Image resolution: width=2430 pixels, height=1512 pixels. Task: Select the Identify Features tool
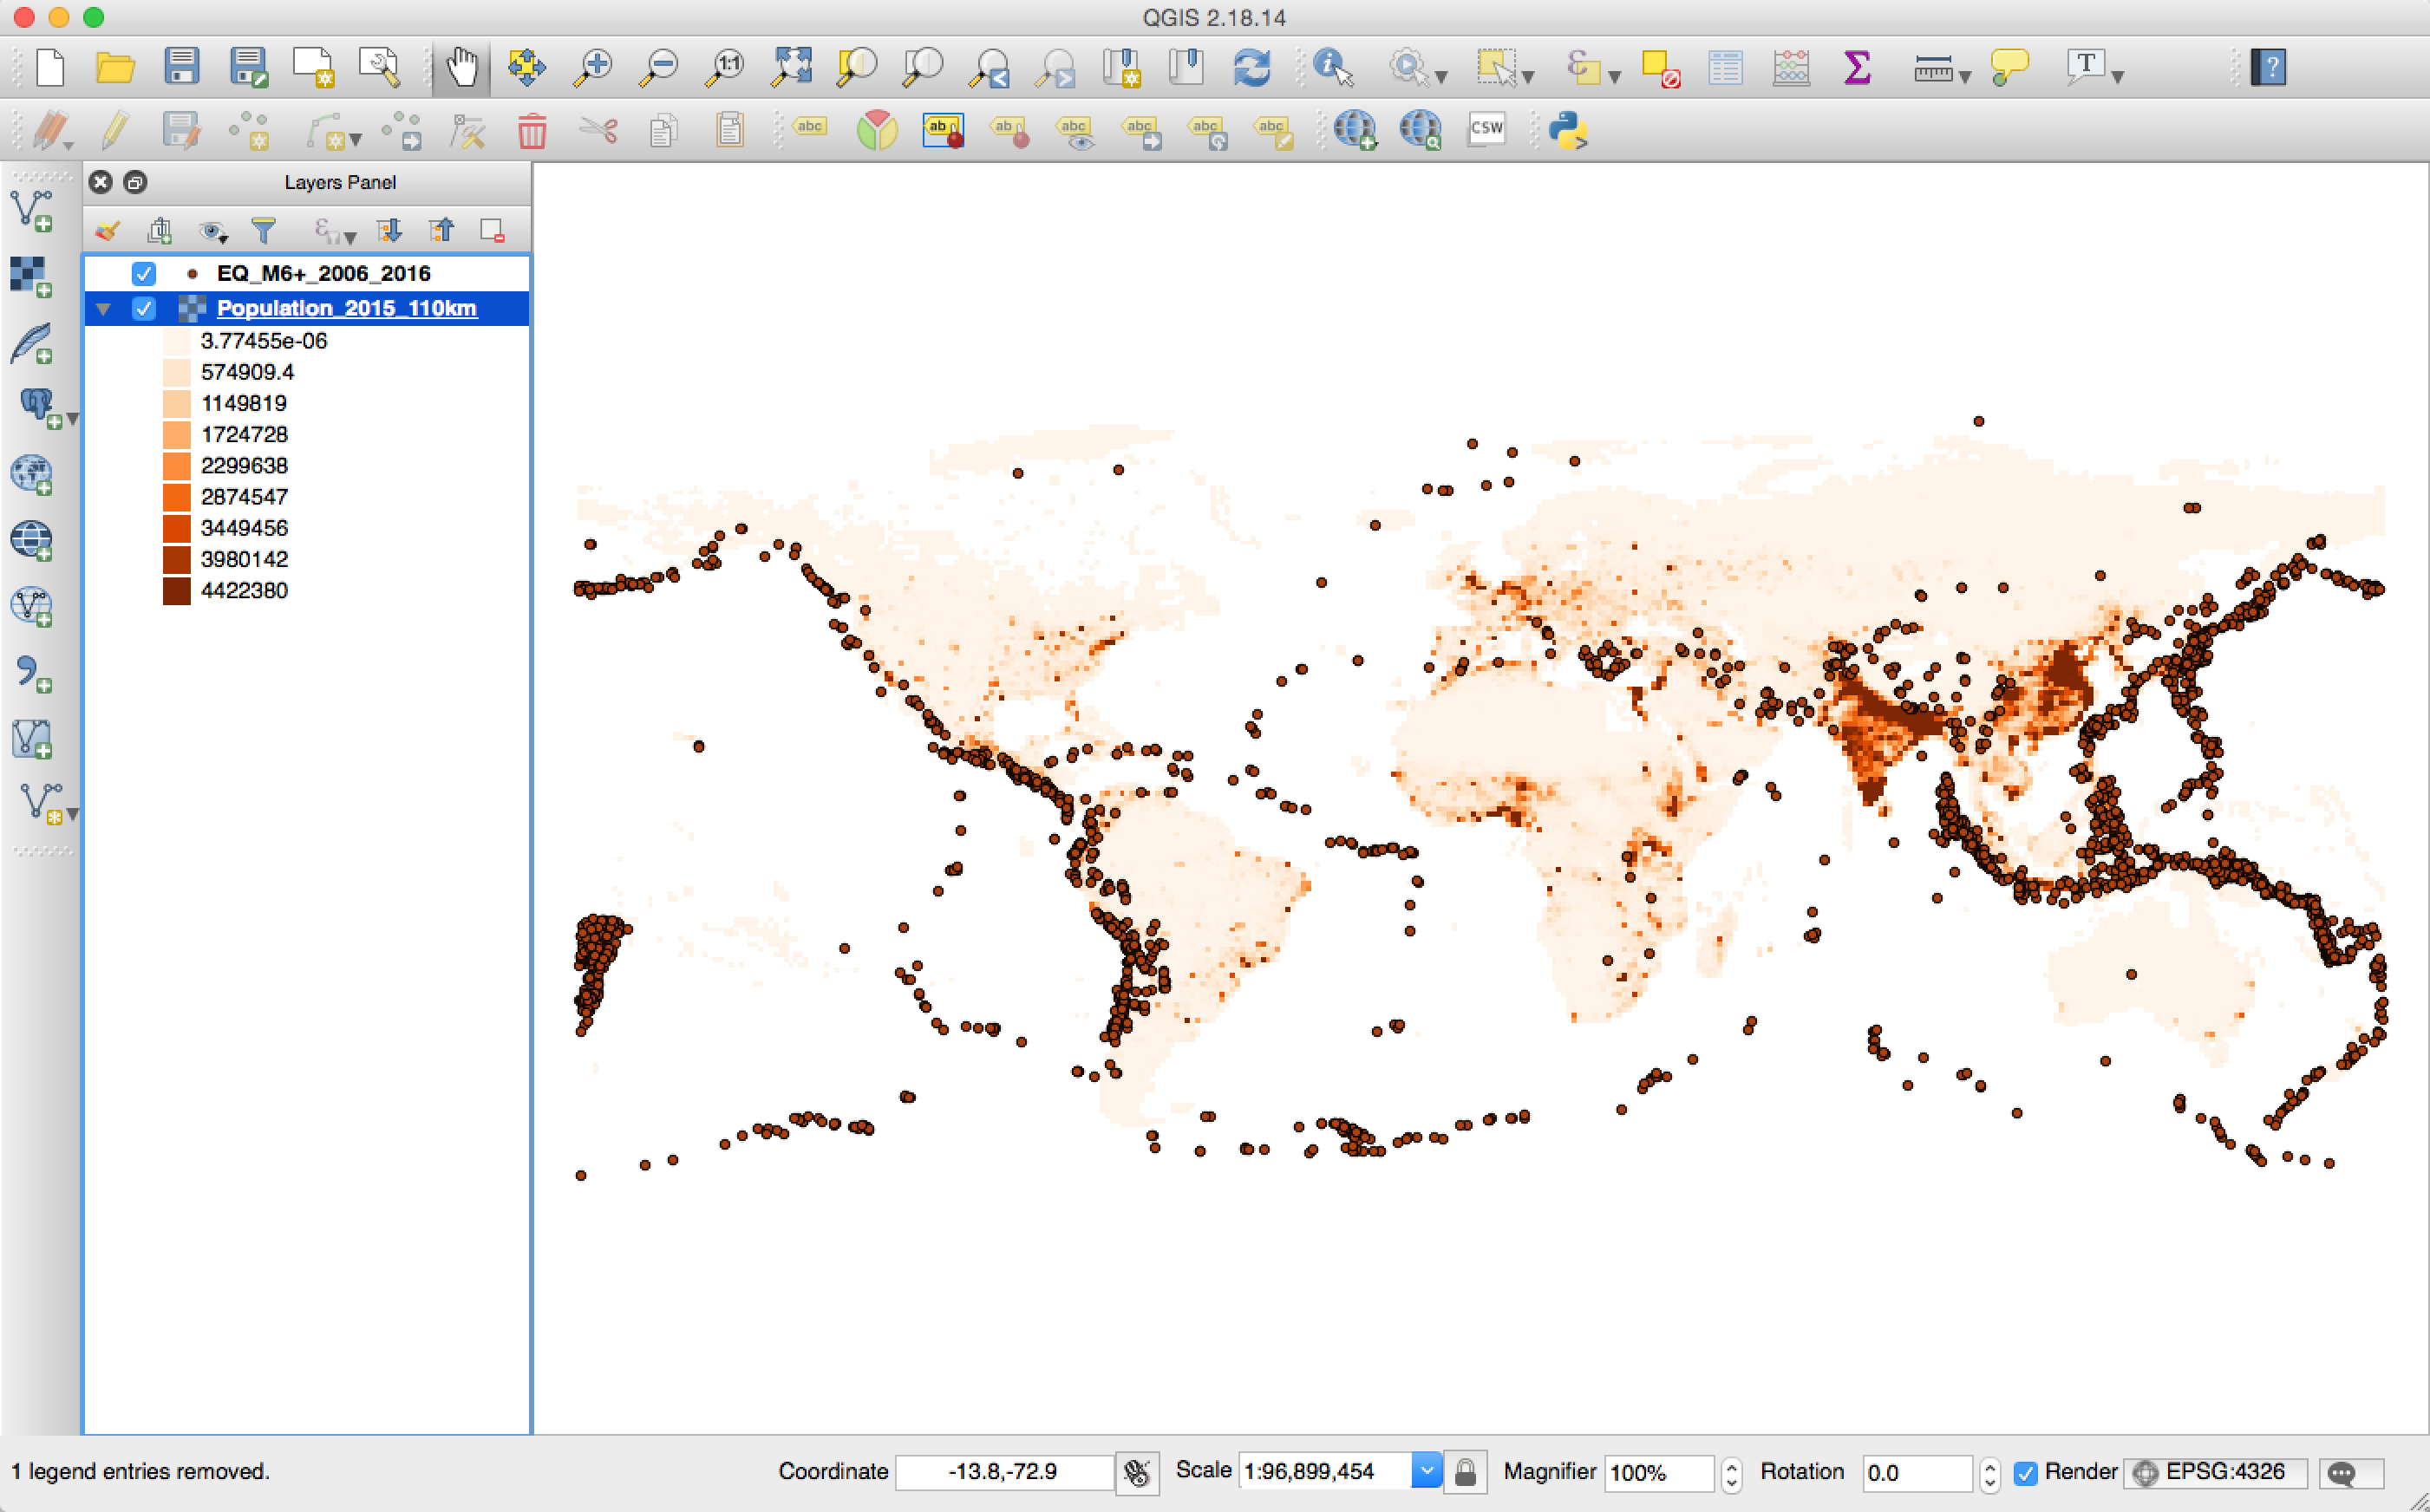point(1331,68)
